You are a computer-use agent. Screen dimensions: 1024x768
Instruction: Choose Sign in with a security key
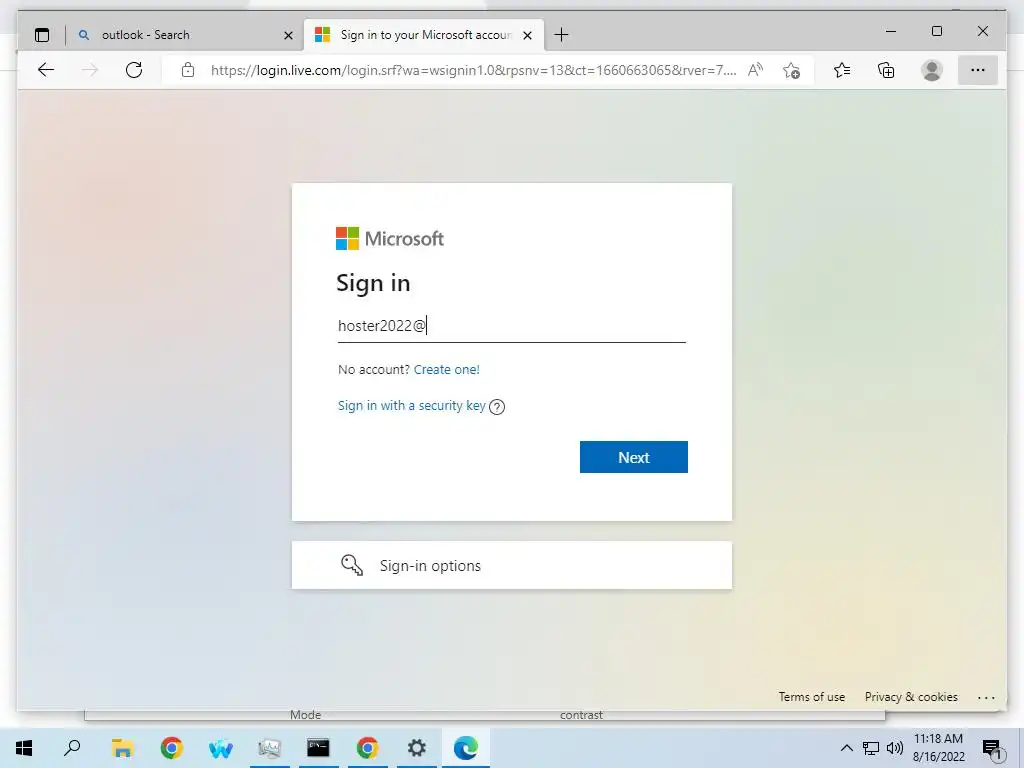coord(411,406)
